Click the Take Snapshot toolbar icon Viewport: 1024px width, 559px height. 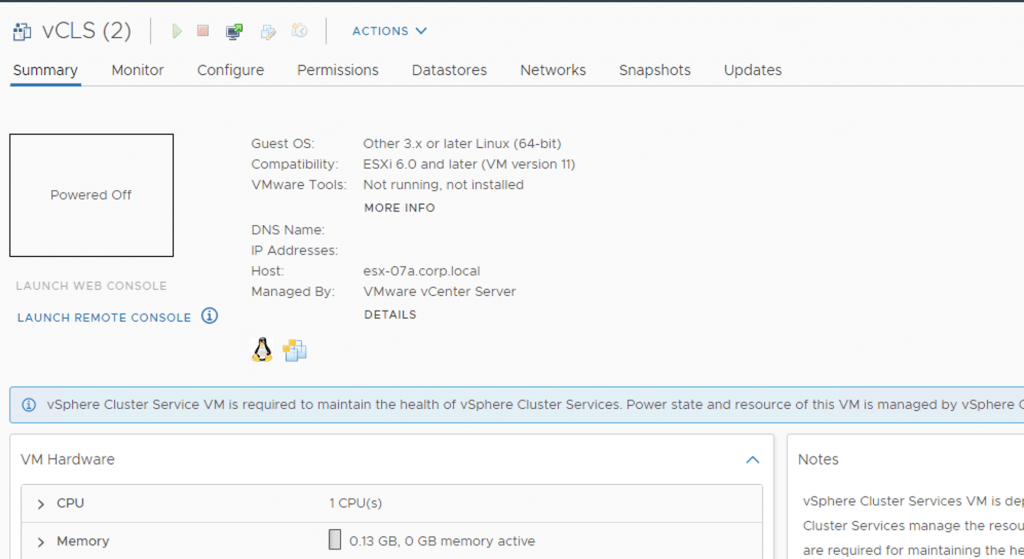point(299,31)
